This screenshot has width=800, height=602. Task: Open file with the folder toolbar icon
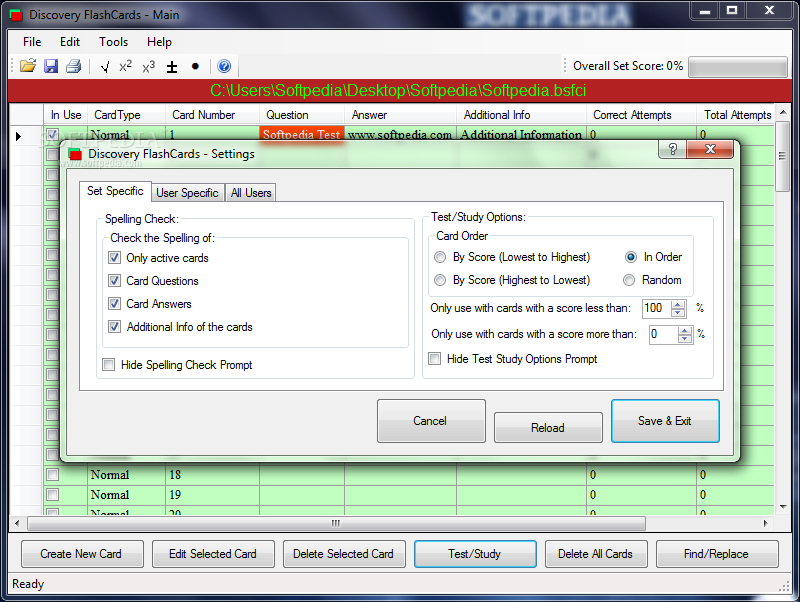point(28,66)
